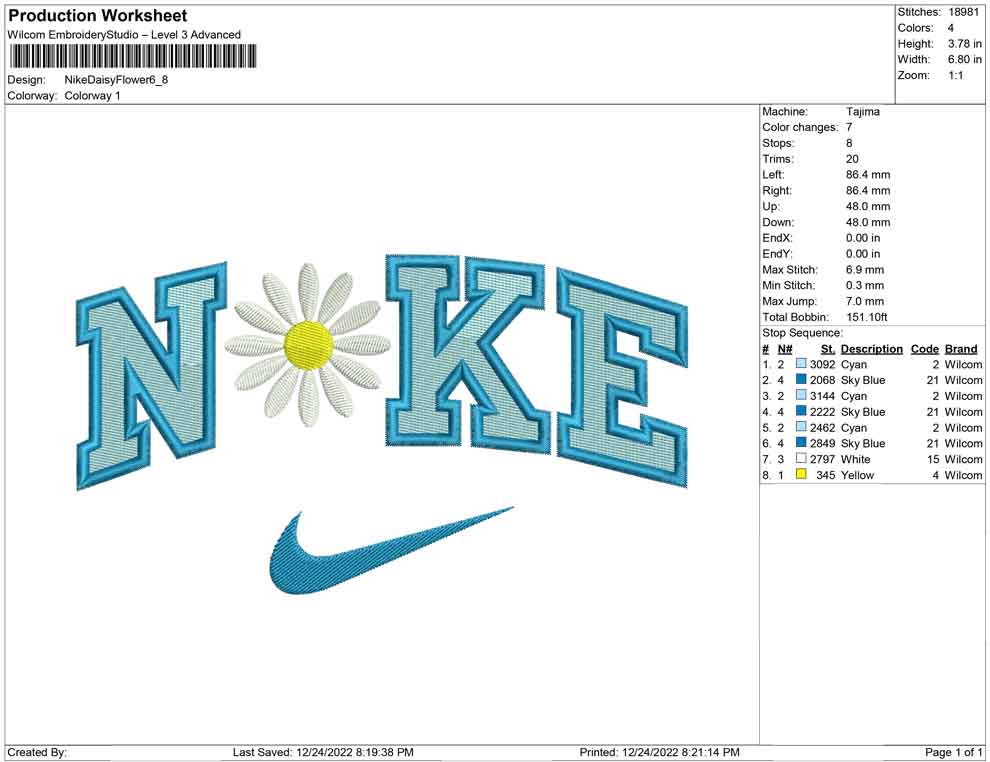Click the Production Worksheet title
The width and height of the screenshot is (990, 762).
[98, 16]
